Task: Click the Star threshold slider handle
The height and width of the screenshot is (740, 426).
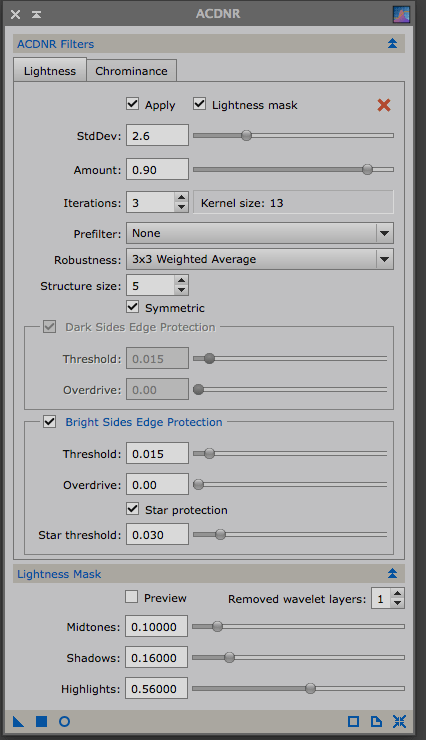Action: (x=220, y=535)
